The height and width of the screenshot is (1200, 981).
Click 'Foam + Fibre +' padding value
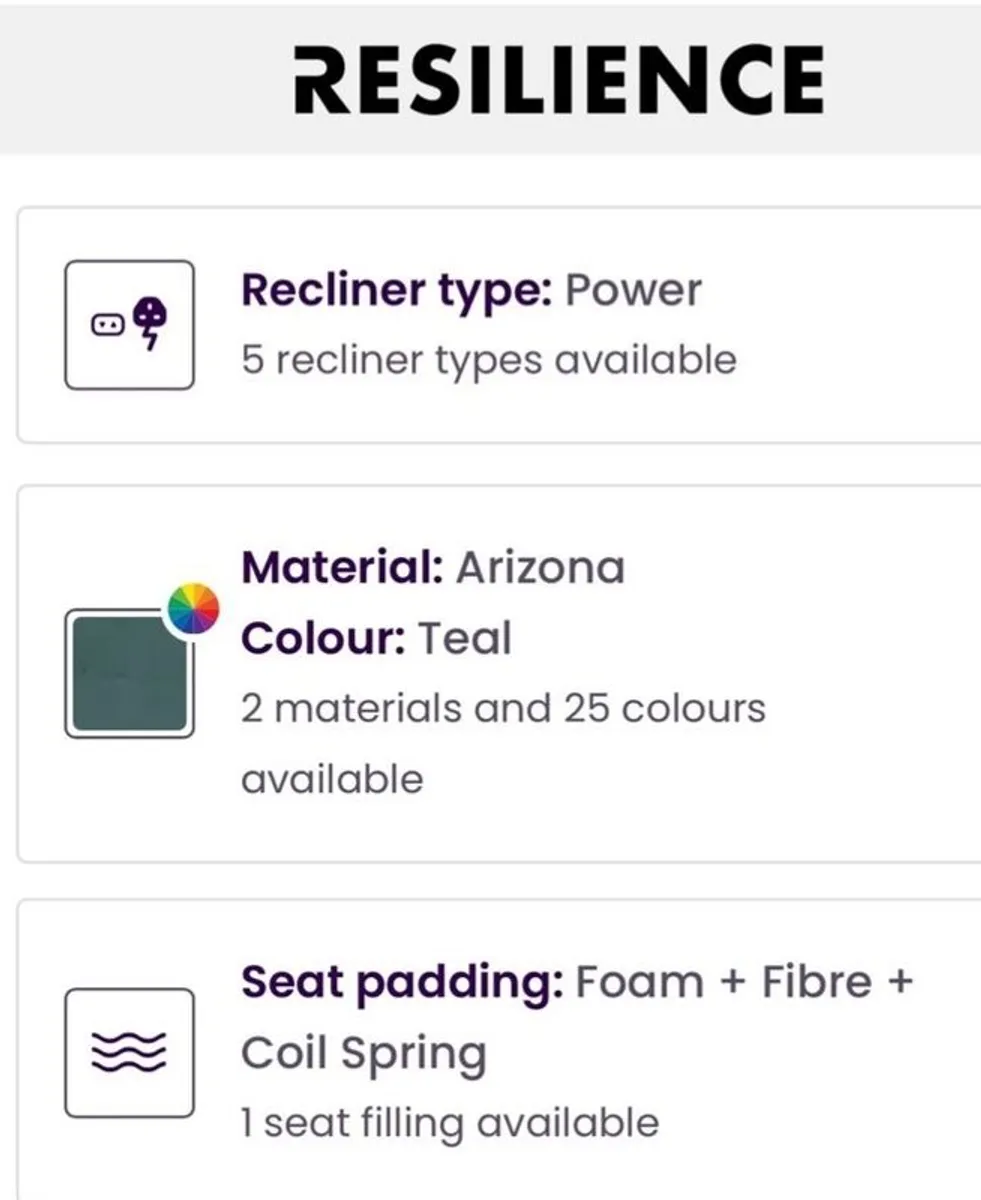coord(745,982)
